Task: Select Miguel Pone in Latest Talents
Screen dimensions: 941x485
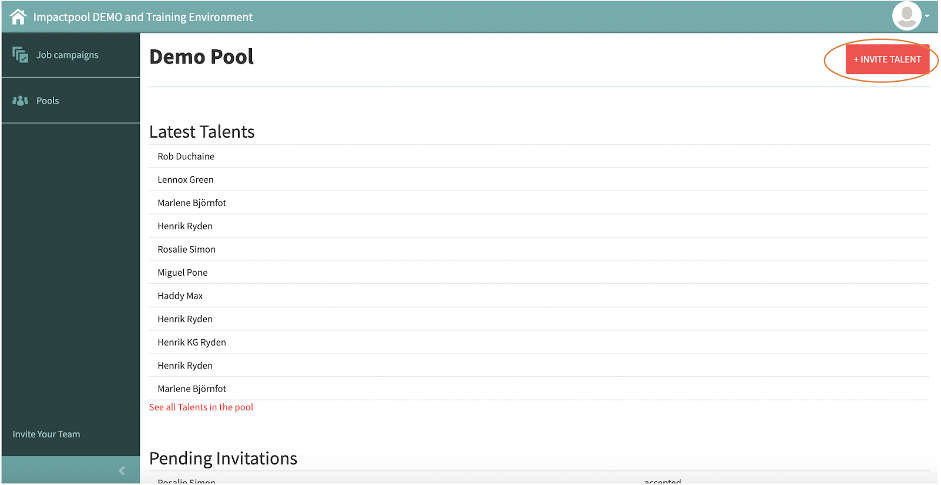Action: [x=182, y=273]
